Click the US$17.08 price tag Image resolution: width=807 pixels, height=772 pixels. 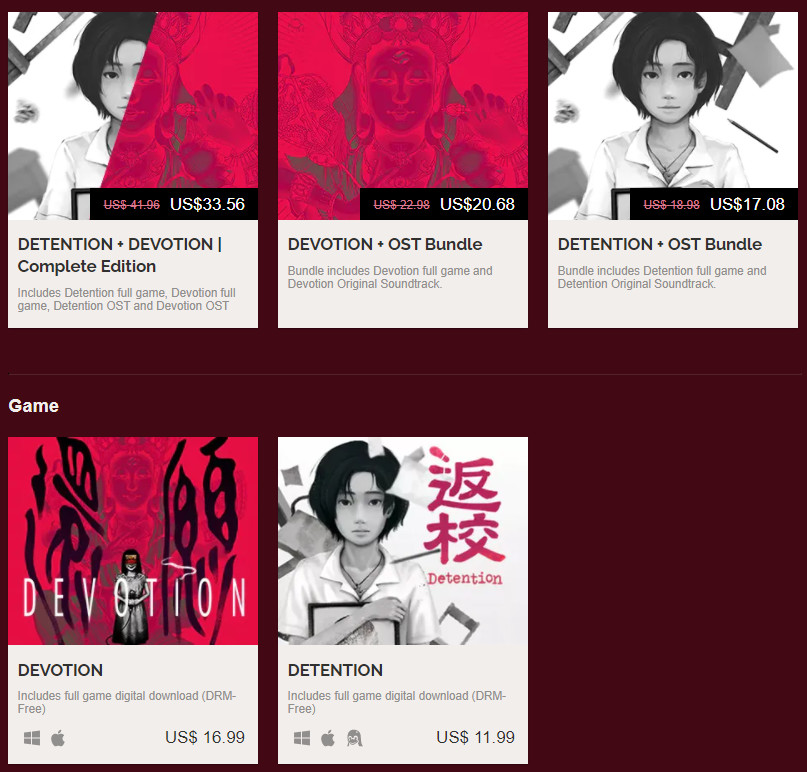[747, 204]
